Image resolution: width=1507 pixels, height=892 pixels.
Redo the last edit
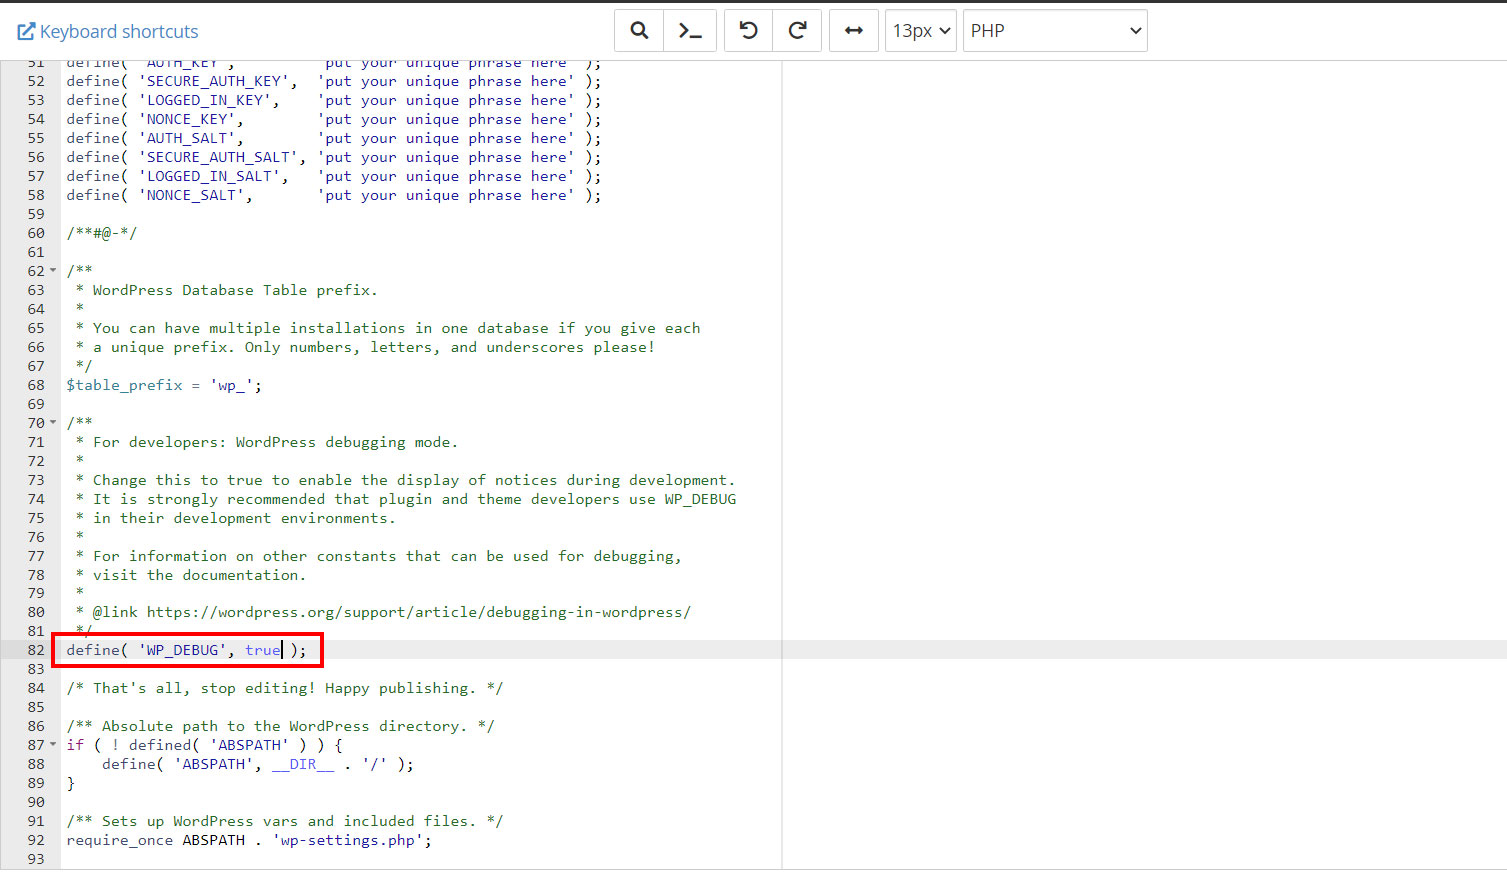(797, 30)
